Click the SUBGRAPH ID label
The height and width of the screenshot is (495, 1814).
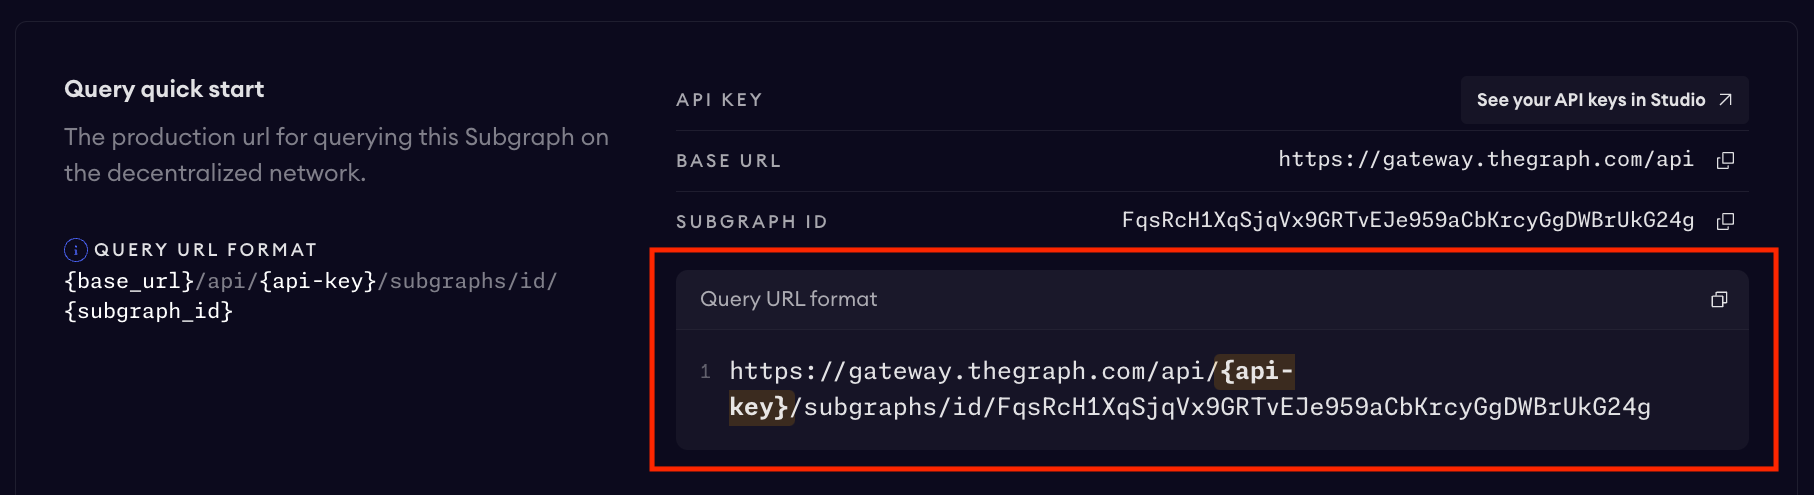pyautogui.click(x=751, y=222)
